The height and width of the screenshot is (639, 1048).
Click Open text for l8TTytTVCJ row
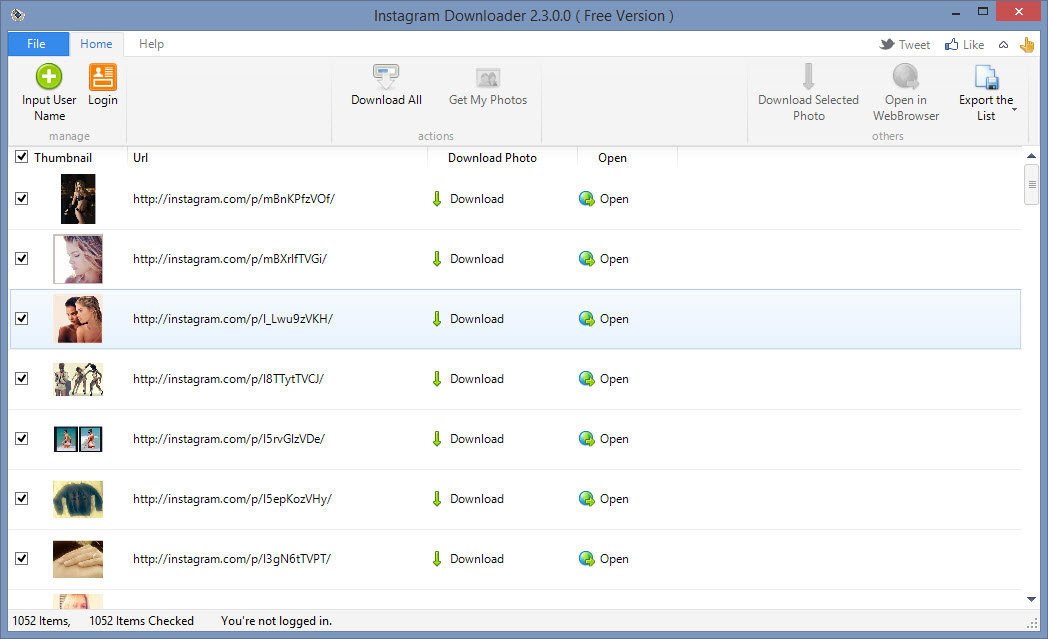point(614,379)
